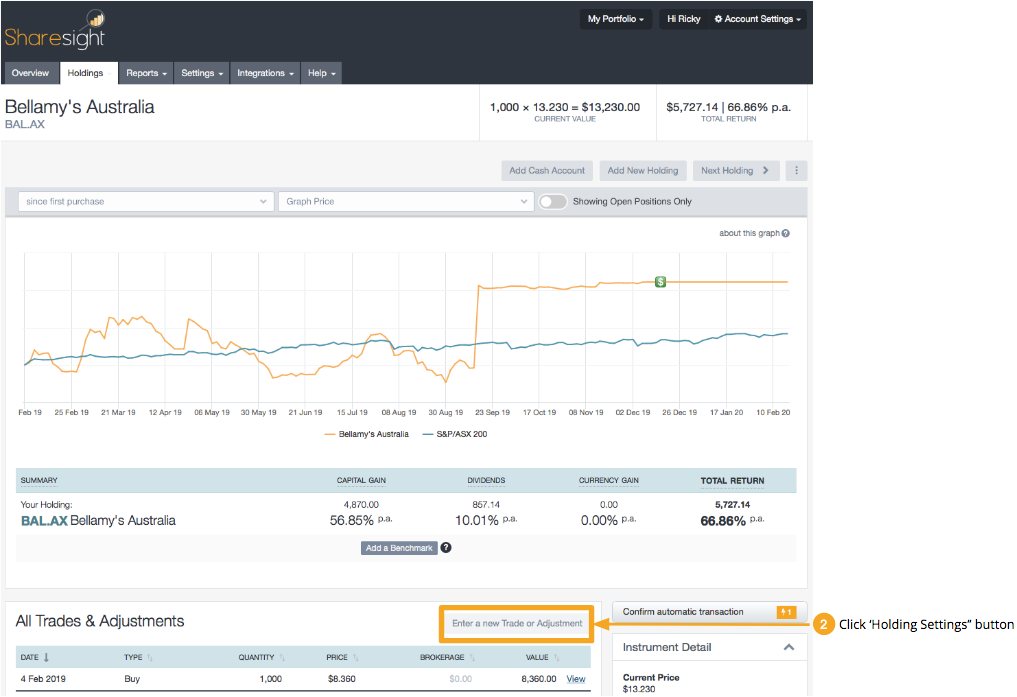Click the green dividend marker on the chart

pyautogui.click(x=660, y=282)
